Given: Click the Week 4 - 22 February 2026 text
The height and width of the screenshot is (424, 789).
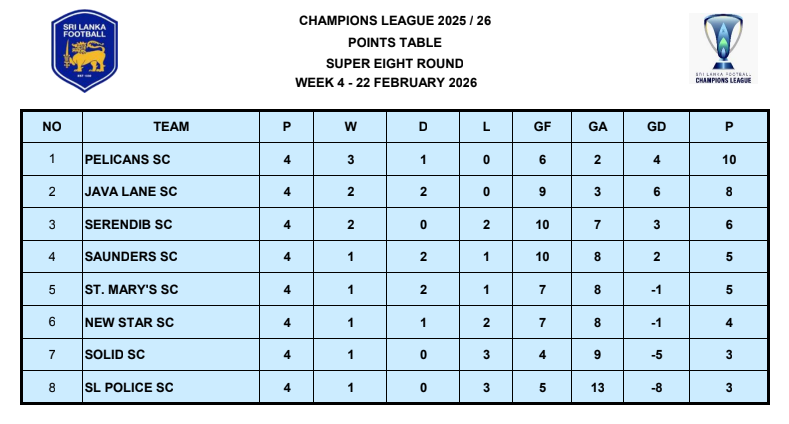Looking at the screenshot, I should (394, 82).
